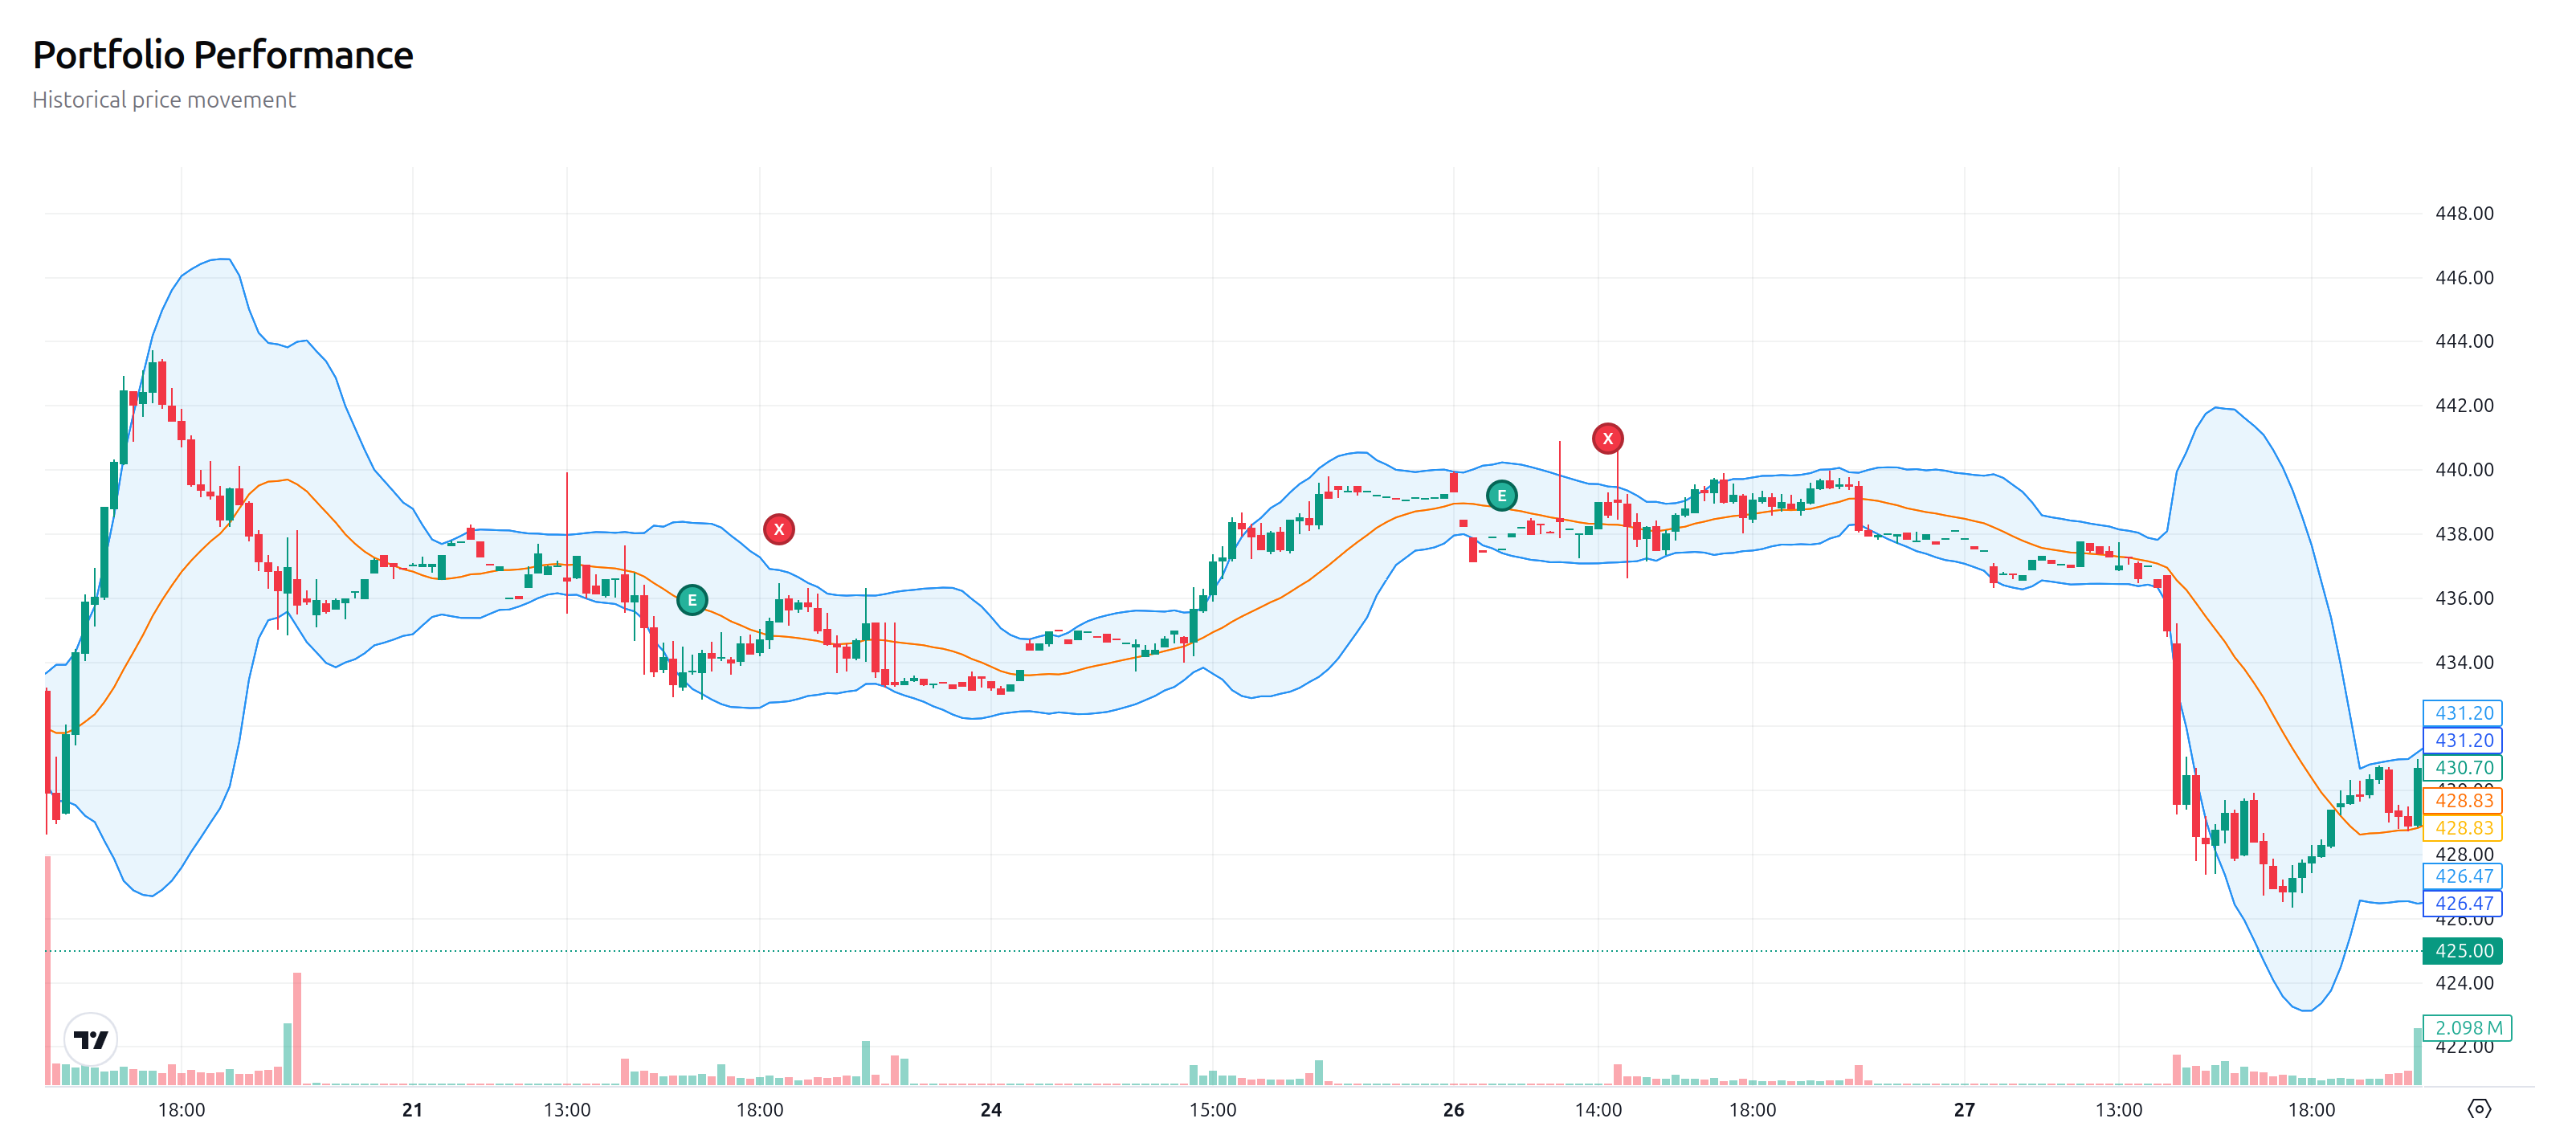Image resolution: width=2576 pixels, height=1143 pixels.
Task: Click the 424.00 price axis label
Action: coord(2464,983)
